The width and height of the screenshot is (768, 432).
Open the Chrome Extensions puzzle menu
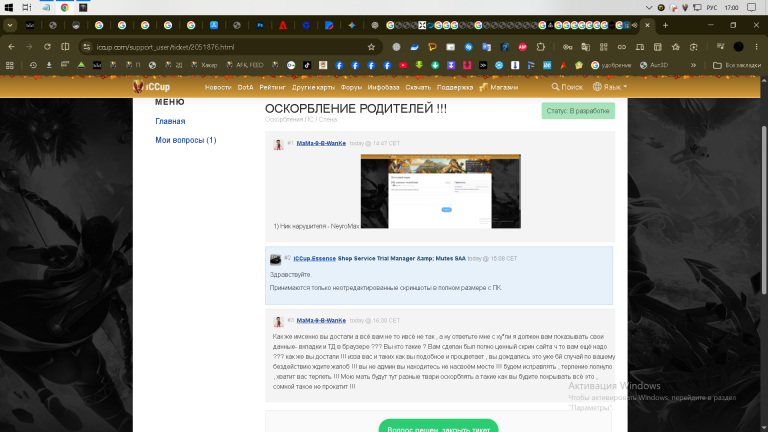click(x=541, y=47)
